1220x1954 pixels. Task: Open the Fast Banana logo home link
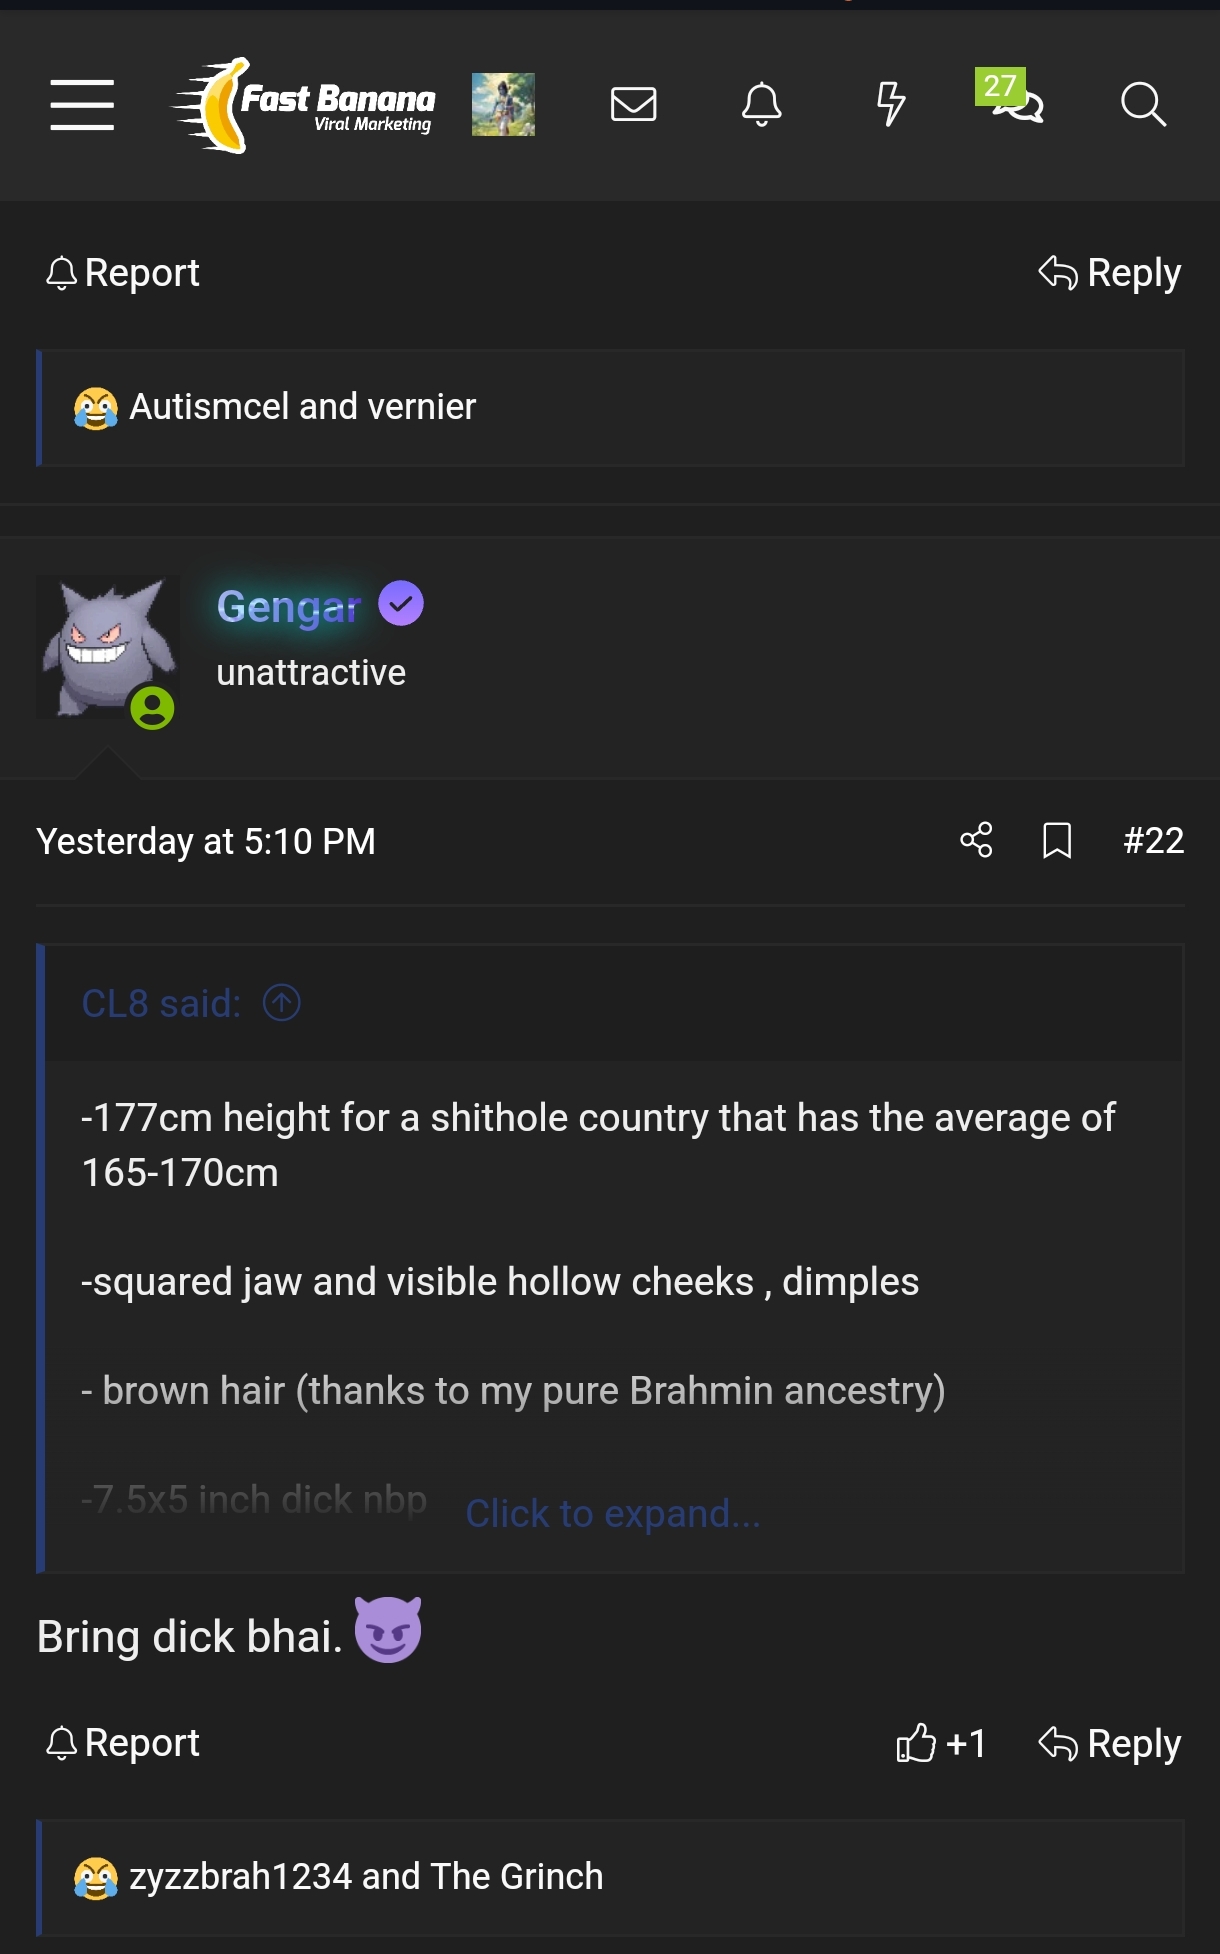click(x=305, y=105)
